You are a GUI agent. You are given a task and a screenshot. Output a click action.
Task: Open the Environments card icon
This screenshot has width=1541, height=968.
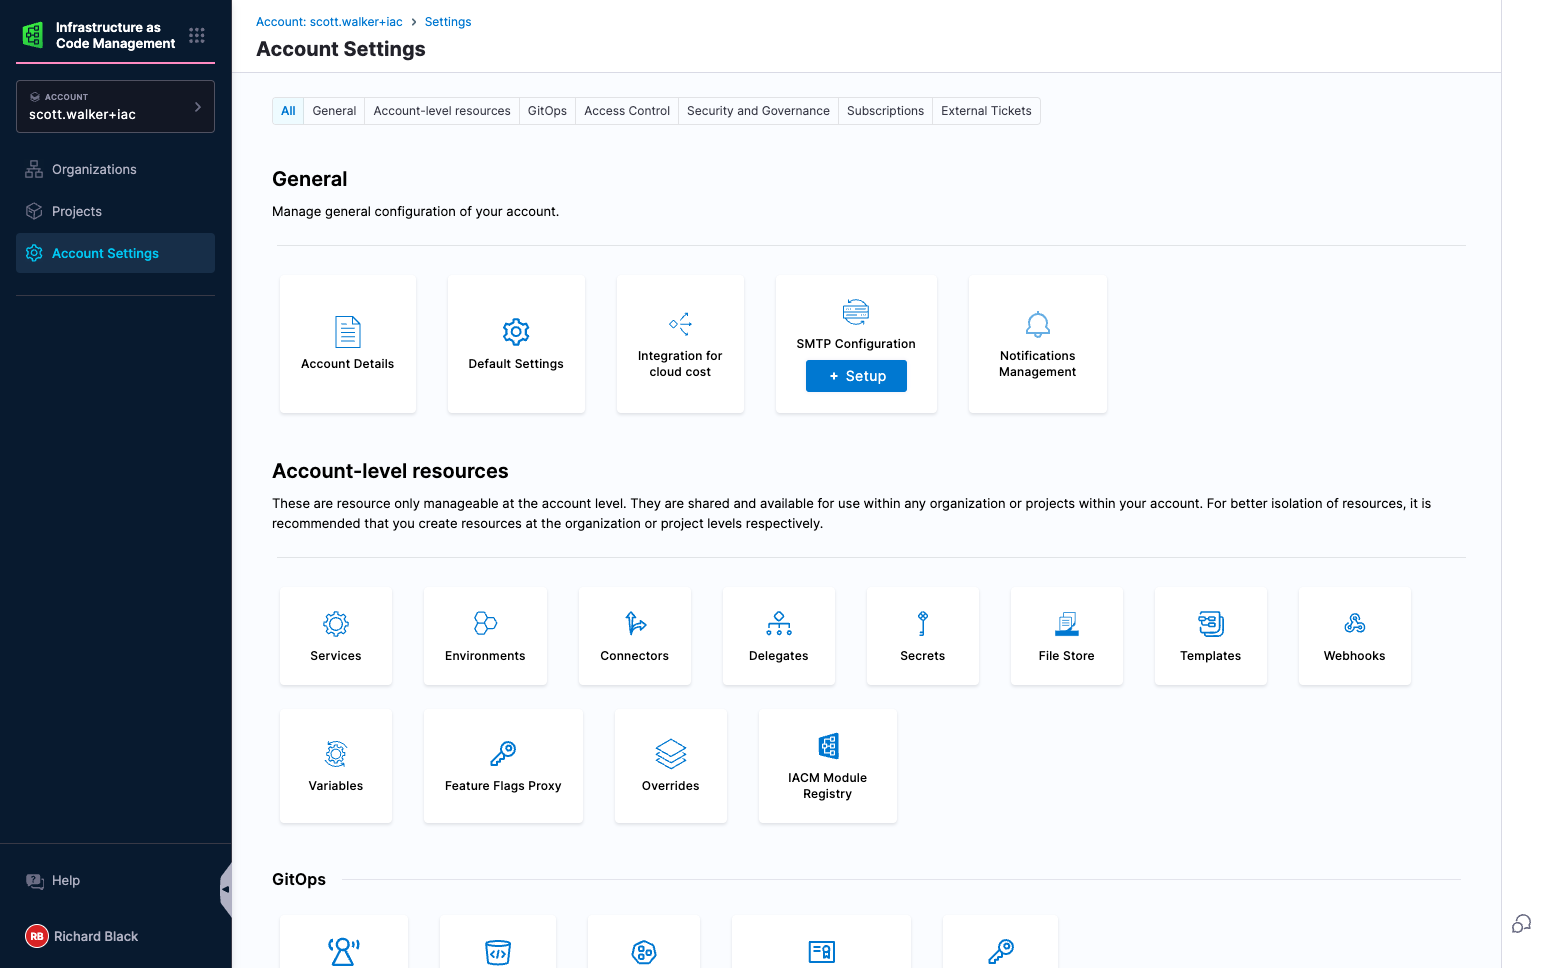coord(485,624)
